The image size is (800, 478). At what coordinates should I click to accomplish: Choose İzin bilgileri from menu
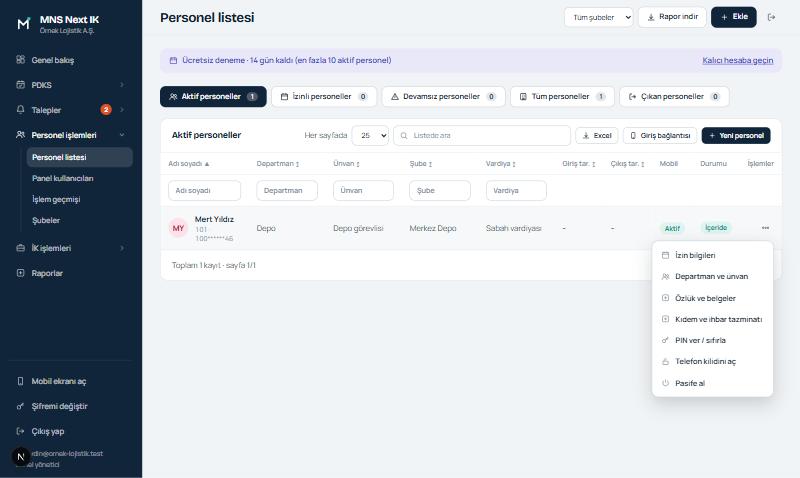coord(712,255)
